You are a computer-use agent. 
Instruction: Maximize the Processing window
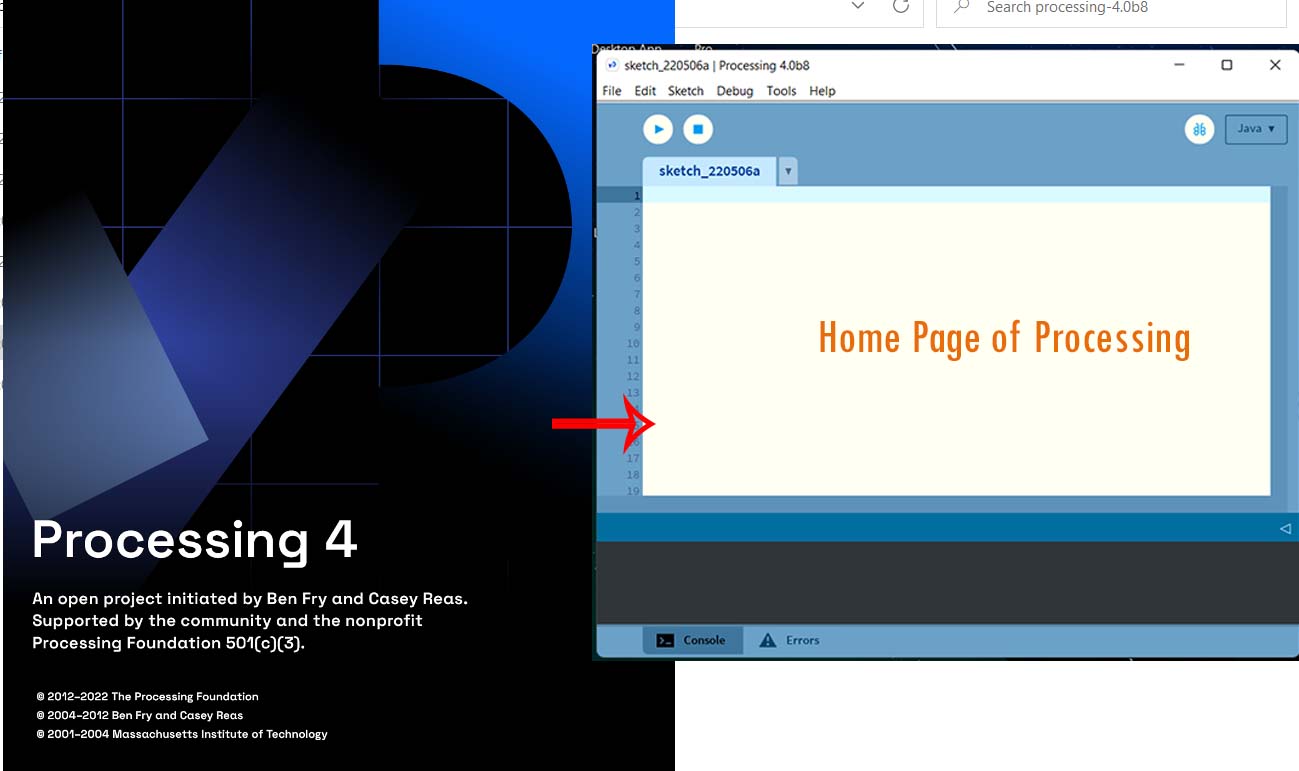coord(1227,65)
